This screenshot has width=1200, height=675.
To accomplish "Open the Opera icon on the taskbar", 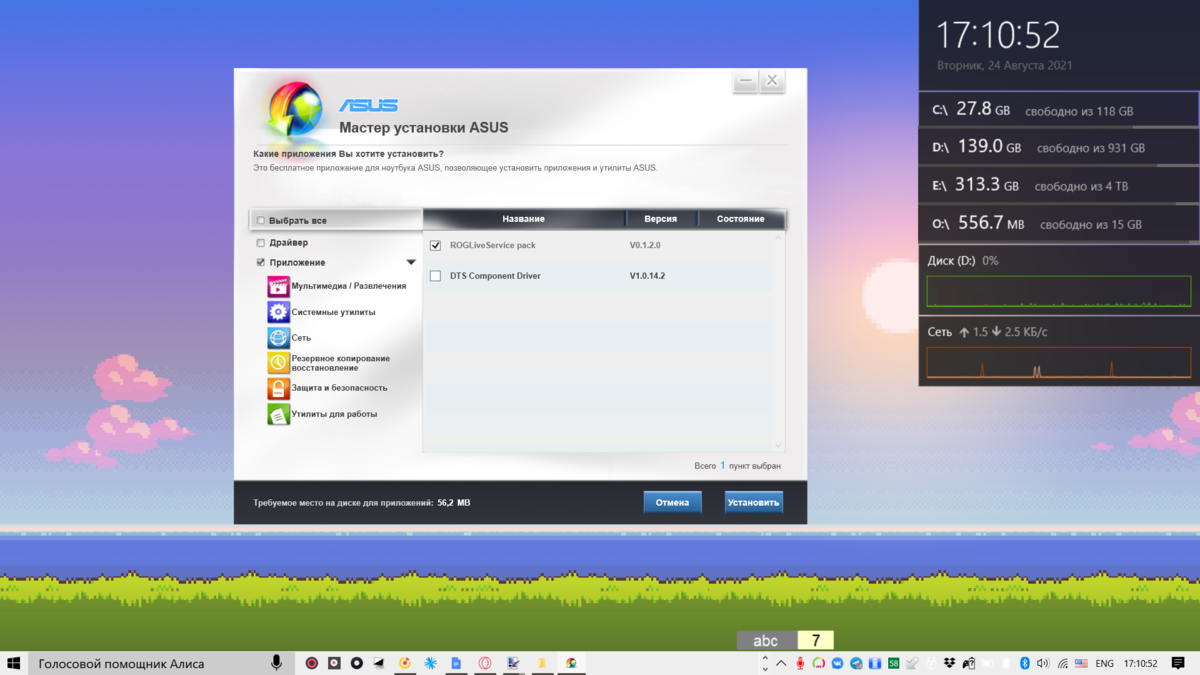I will tap(484, 663).
